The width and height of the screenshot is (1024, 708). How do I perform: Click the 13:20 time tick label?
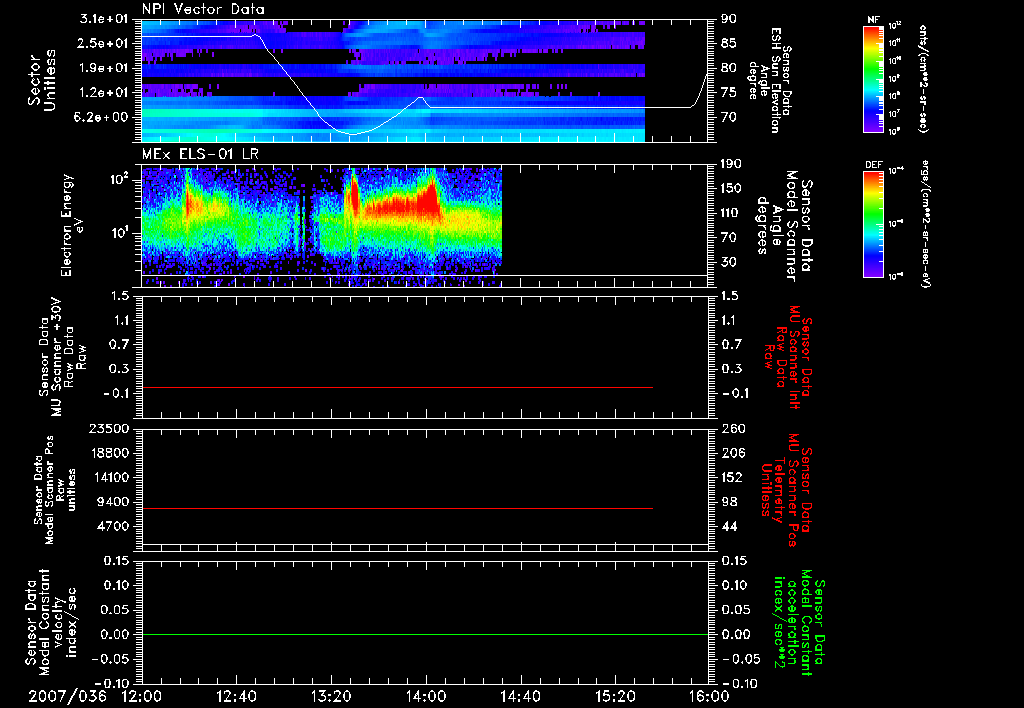click(331, 696)
